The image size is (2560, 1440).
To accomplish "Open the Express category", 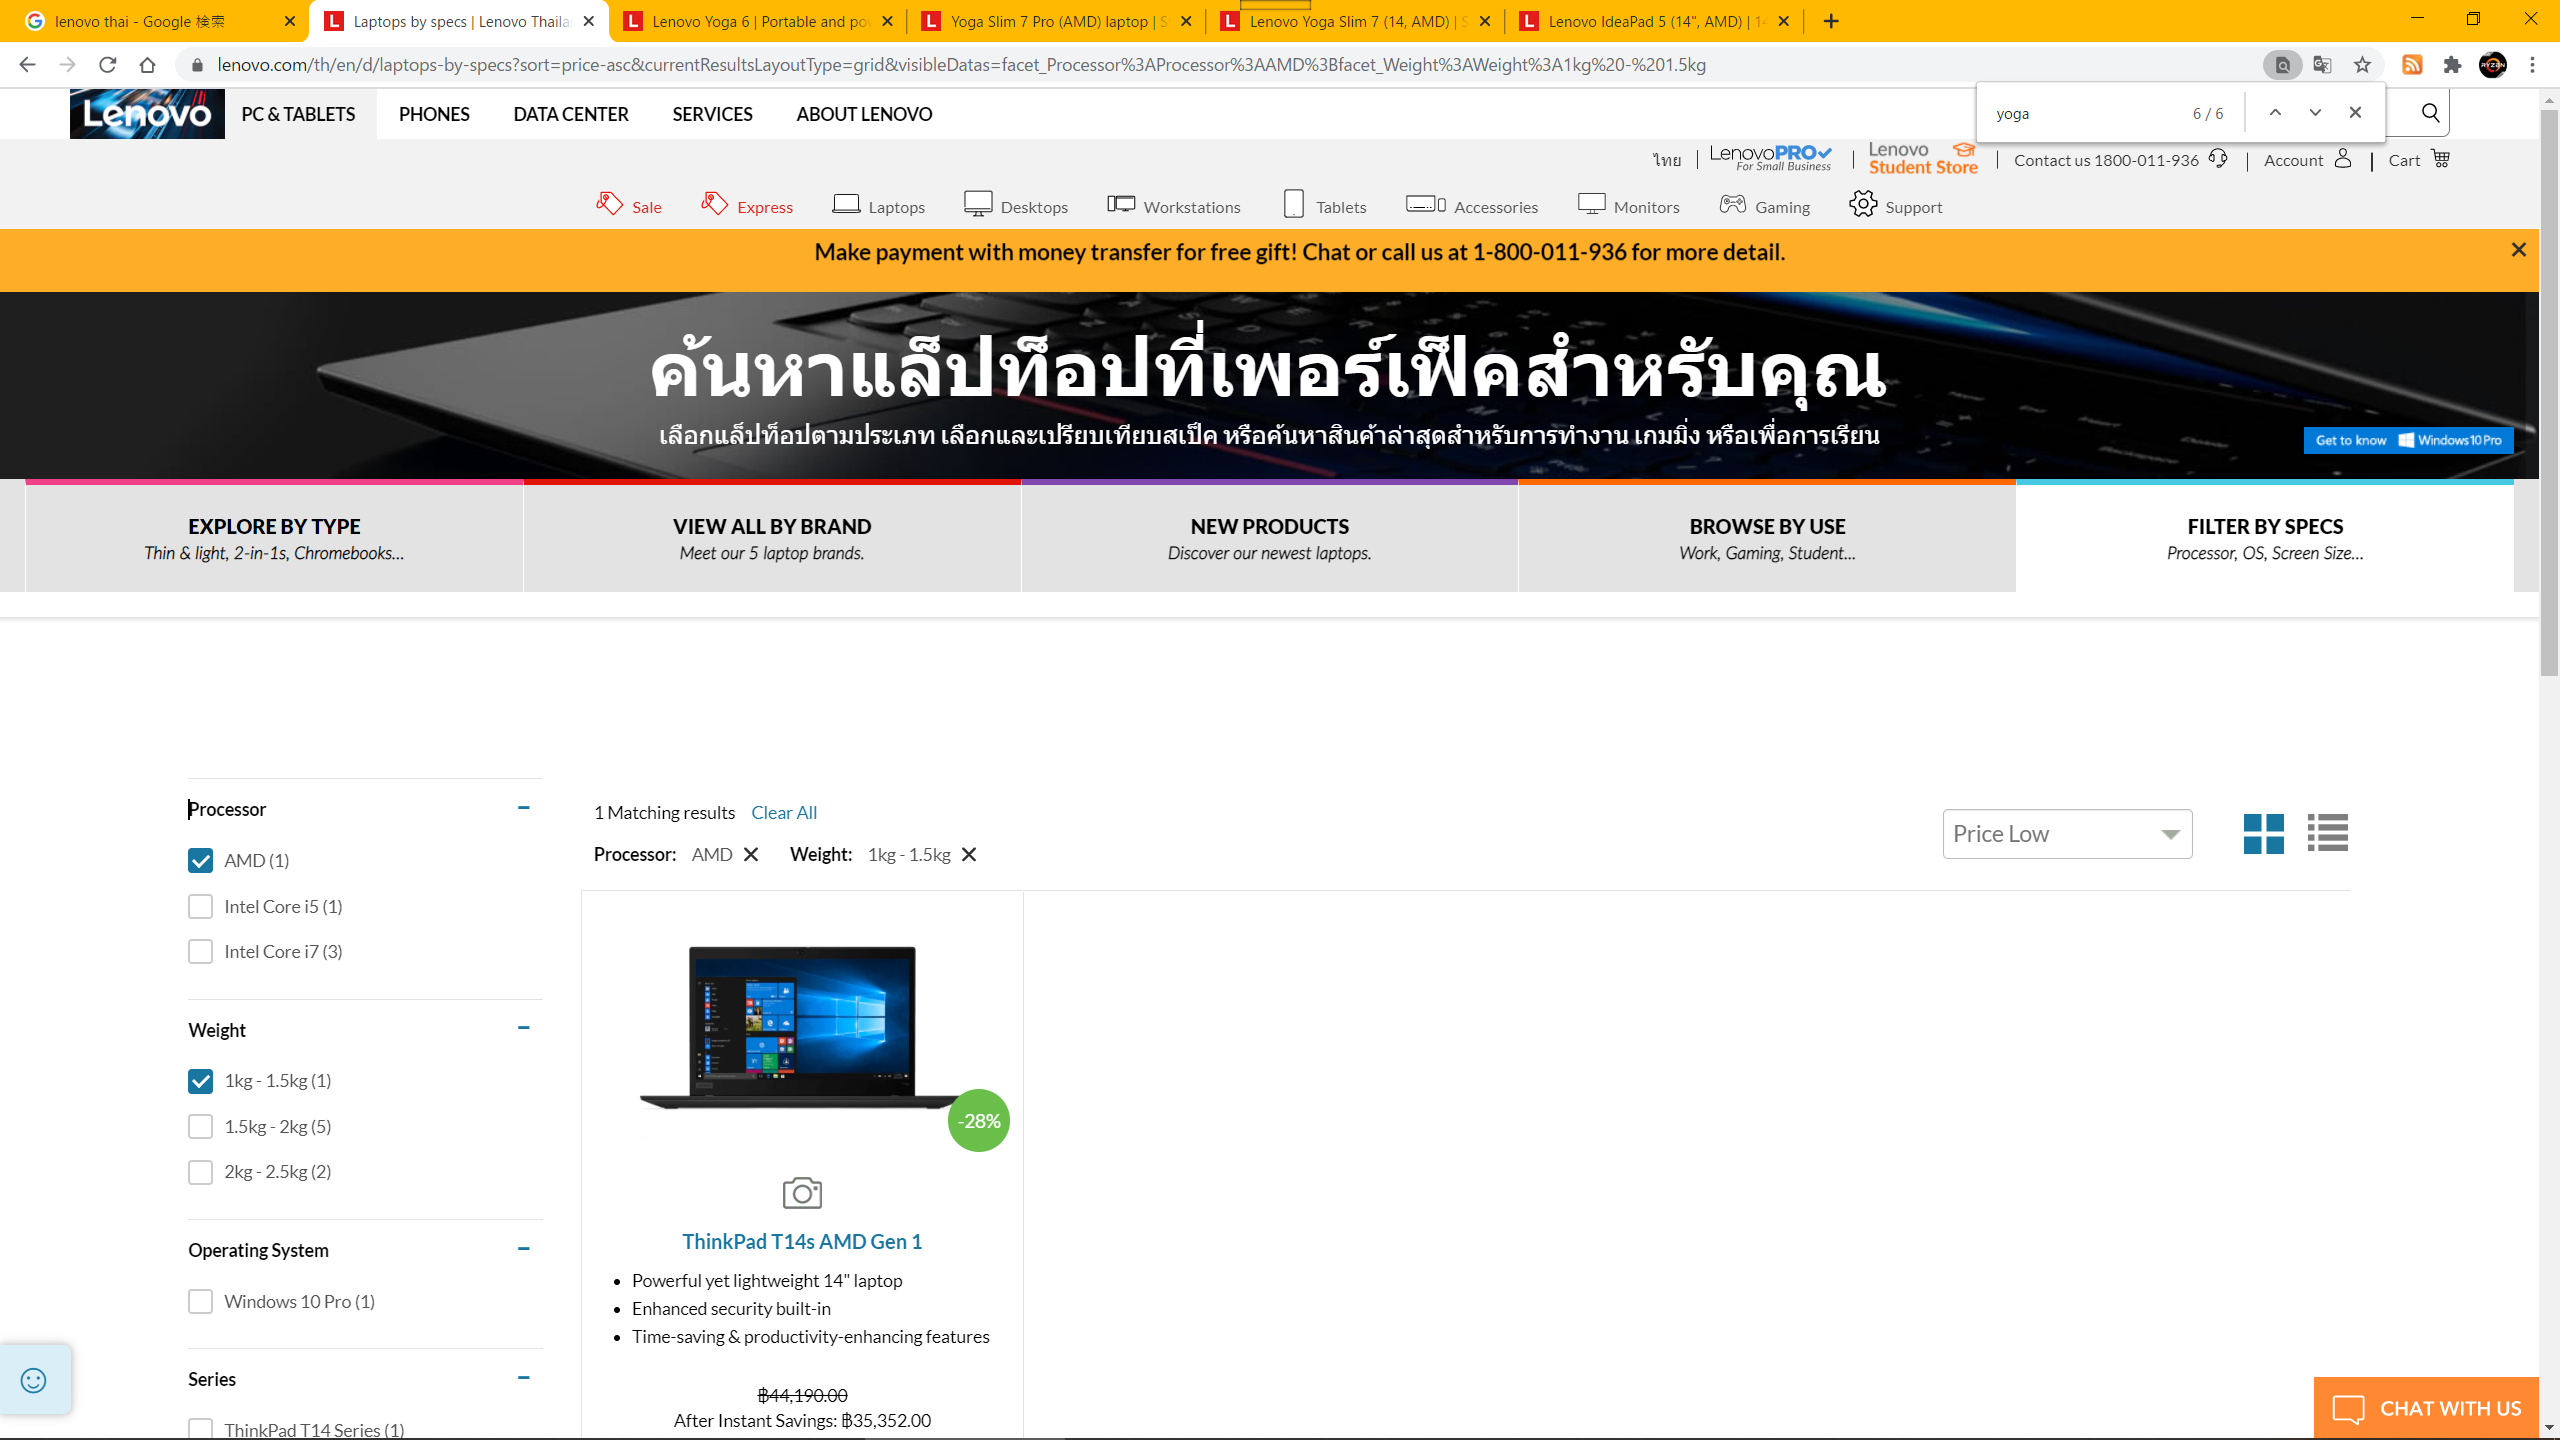I will point(747,205).
